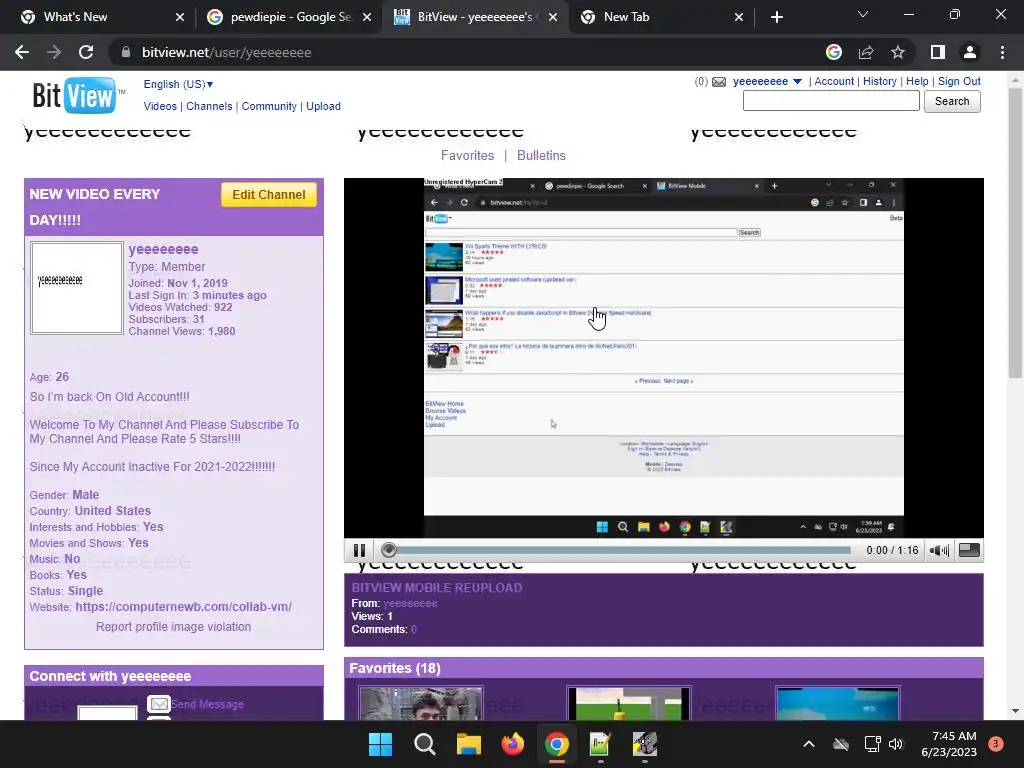Open the inbox envelope icon
Screen dimensions: 1024x768
(x=719, y=82)
